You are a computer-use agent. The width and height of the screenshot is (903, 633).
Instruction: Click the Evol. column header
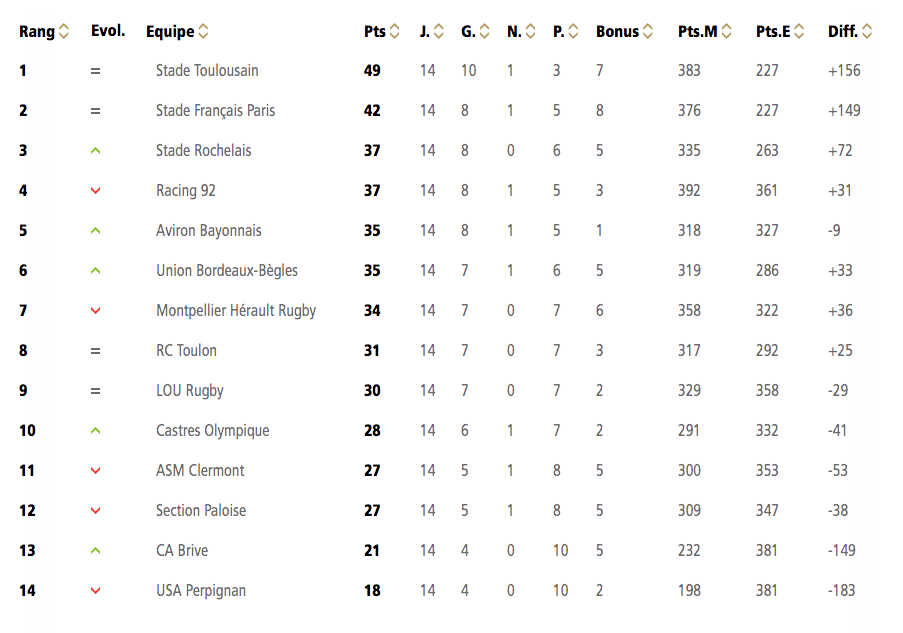click(x=108, y=31)
